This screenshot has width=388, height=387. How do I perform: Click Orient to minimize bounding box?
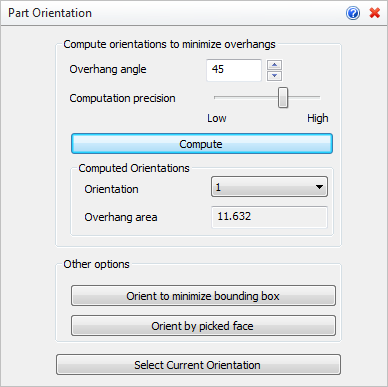point(203,296)
